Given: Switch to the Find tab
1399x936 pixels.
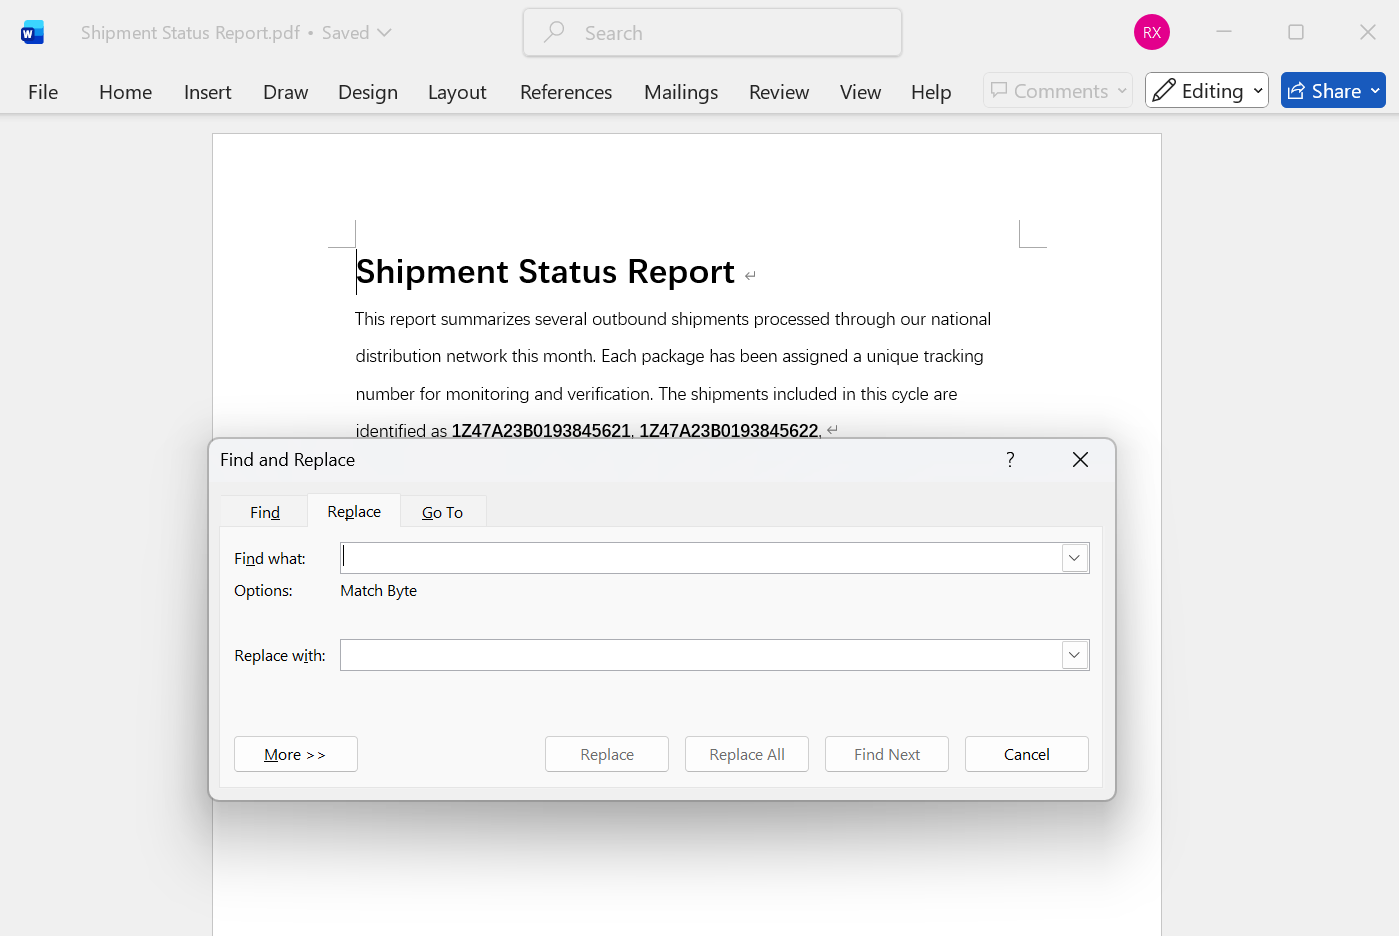Looking at the screenshot, I should tap(264, 512).
